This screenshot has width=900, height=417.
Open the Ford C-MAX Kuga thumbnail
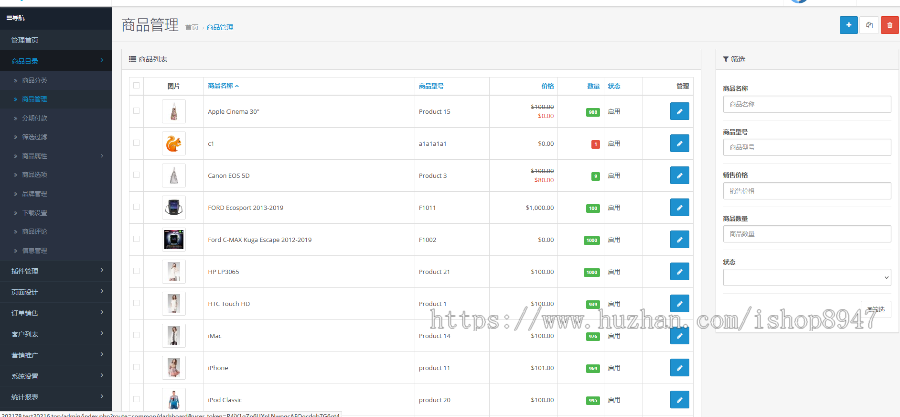[173, 239]
